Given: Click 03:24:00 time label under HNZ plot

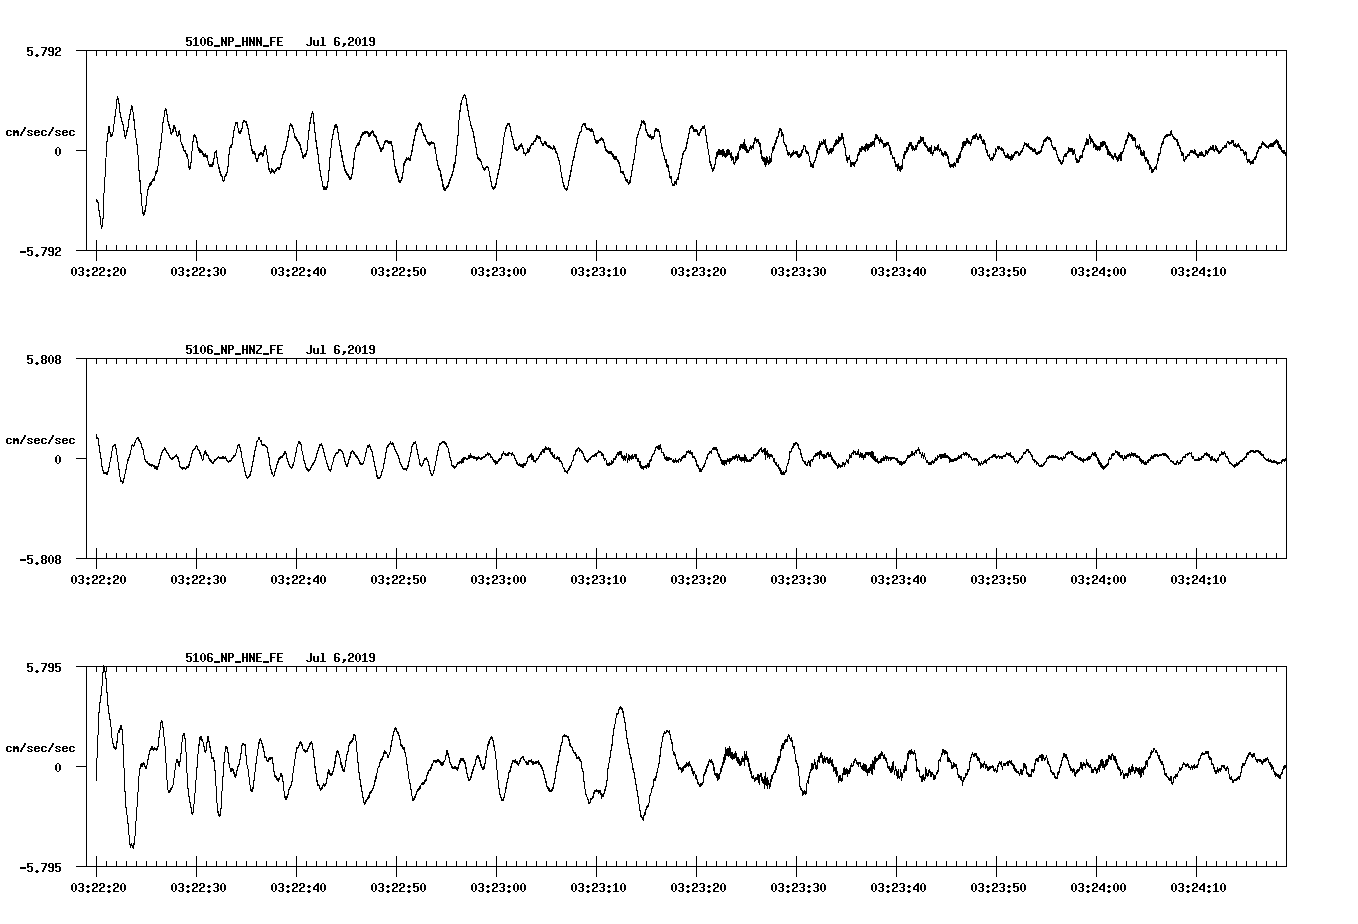Looking at the screenshot, I should click(x=1097, y=579).
